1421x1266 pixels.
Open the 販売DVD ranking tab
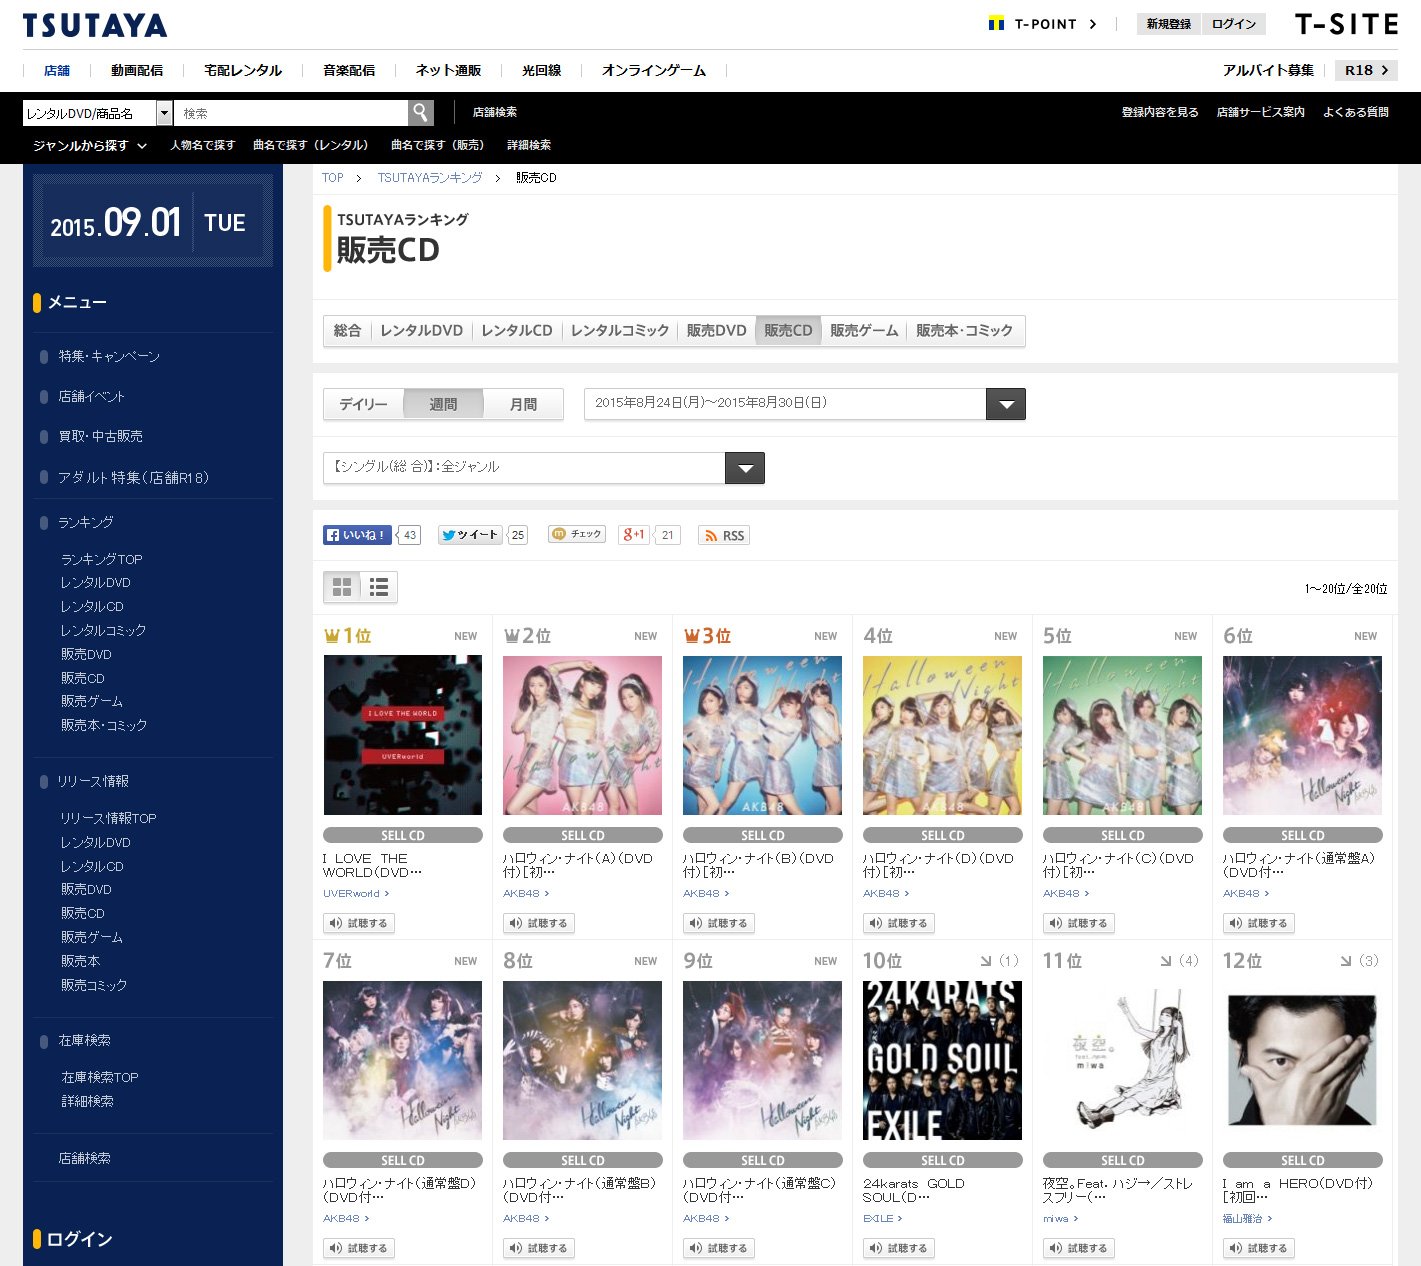716,331
